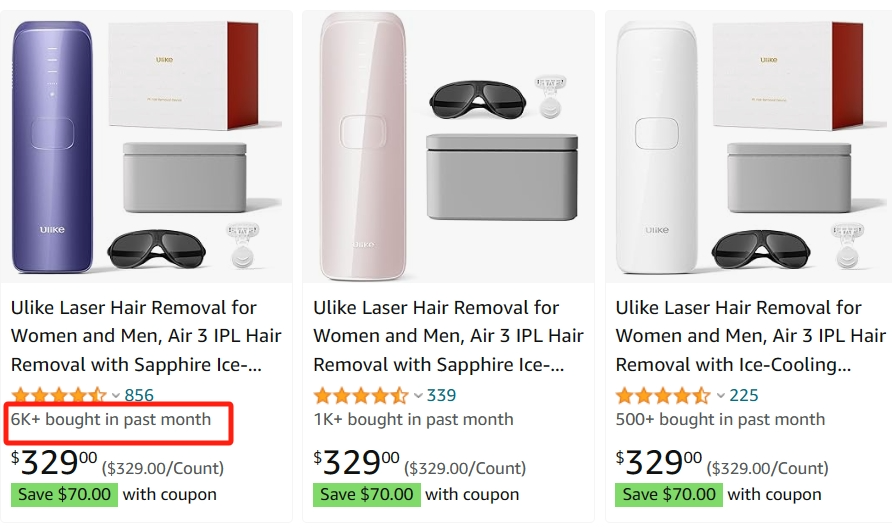Click star rating of the purple Ulike product
The width and height of the screenshot is (892, 531).
tap(58, 396)
